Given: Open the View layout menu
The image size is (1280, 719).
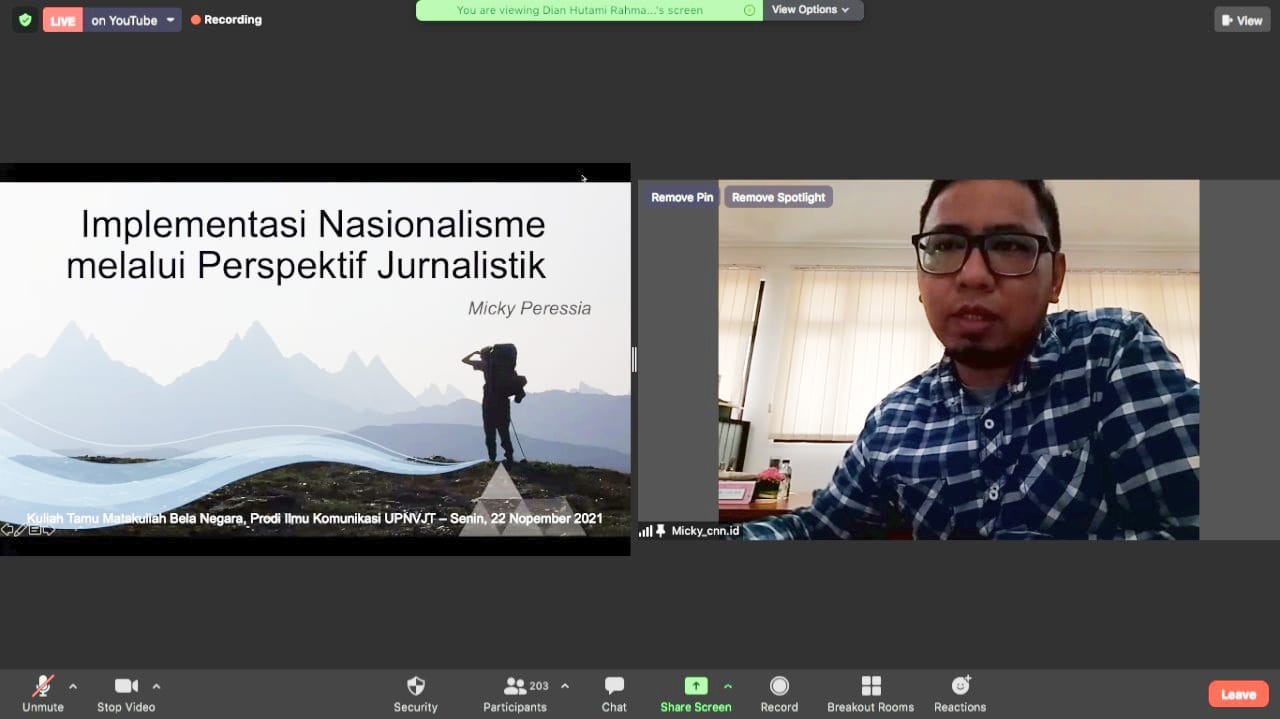Looking at the screenshot, I should coord(1242,20).
